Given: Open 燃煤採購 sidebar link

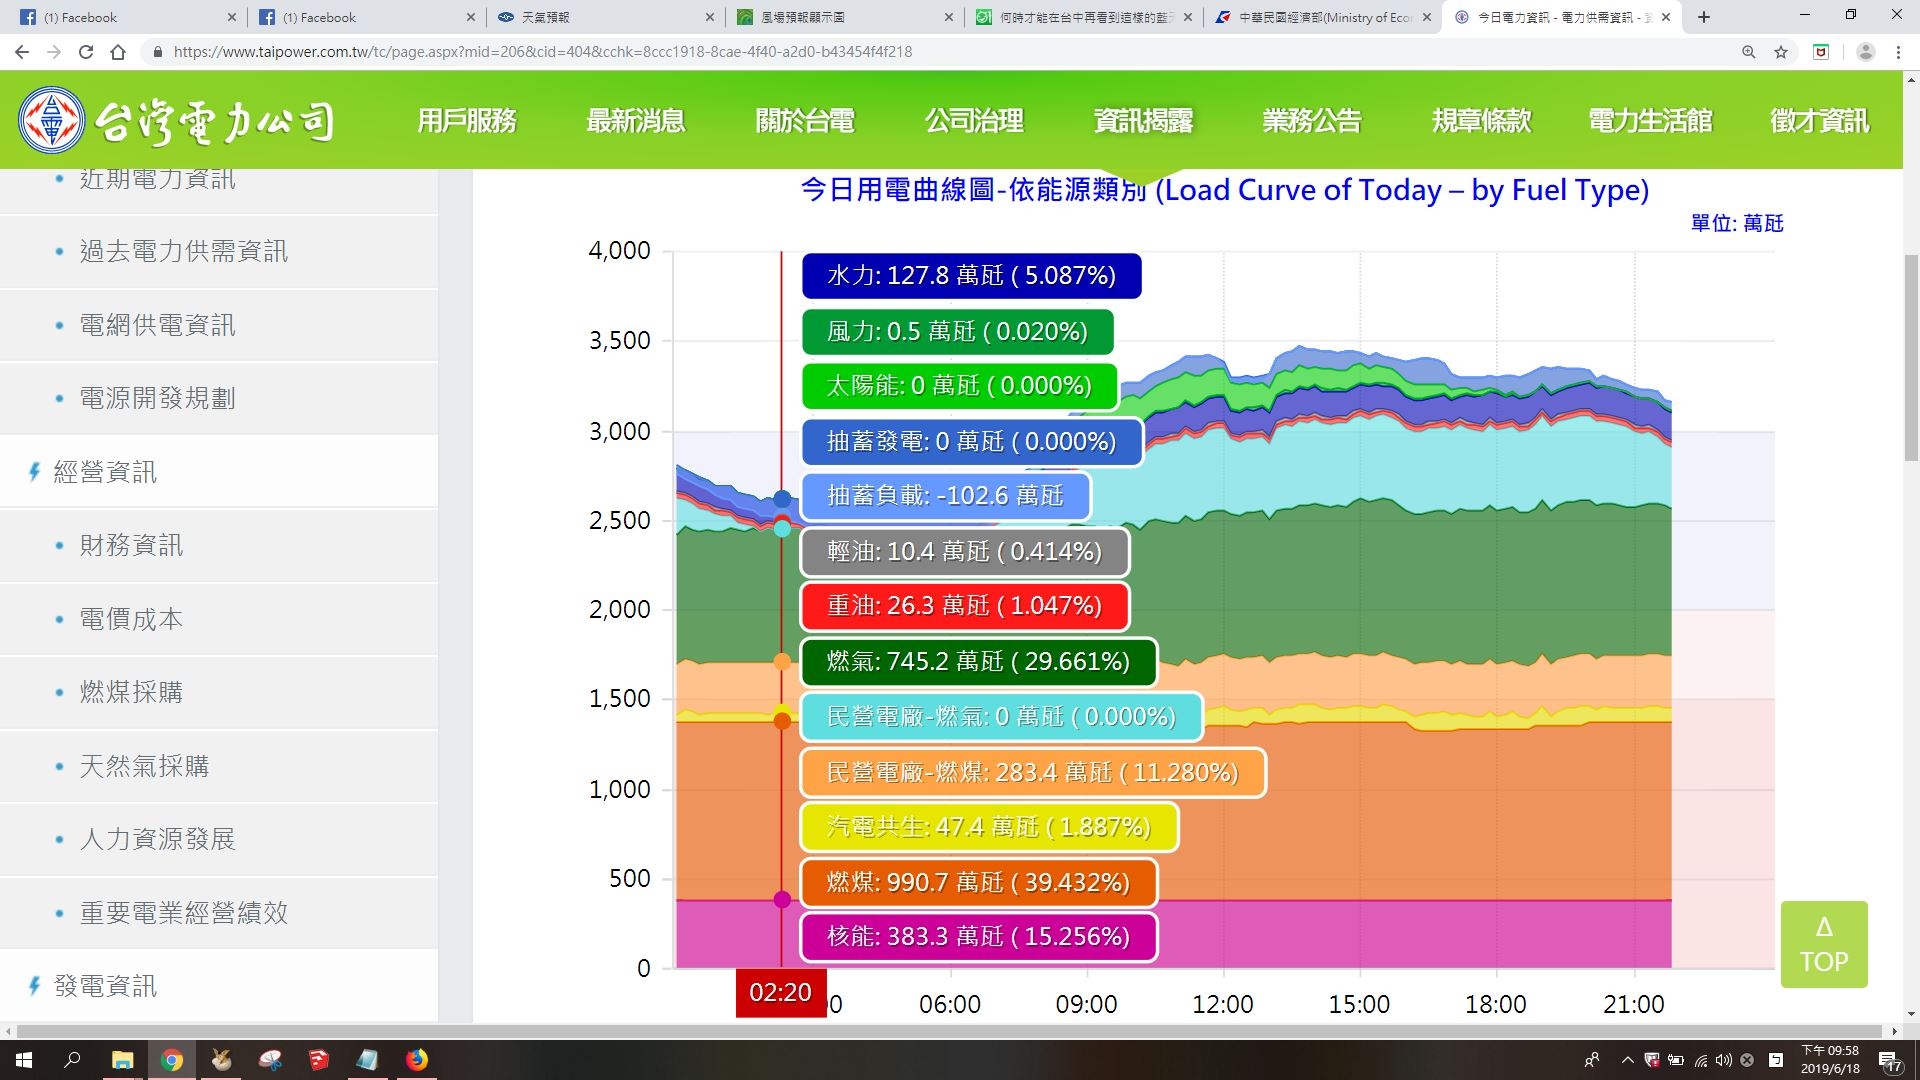Looking at the screenshot, I should (x=132, y=692).
